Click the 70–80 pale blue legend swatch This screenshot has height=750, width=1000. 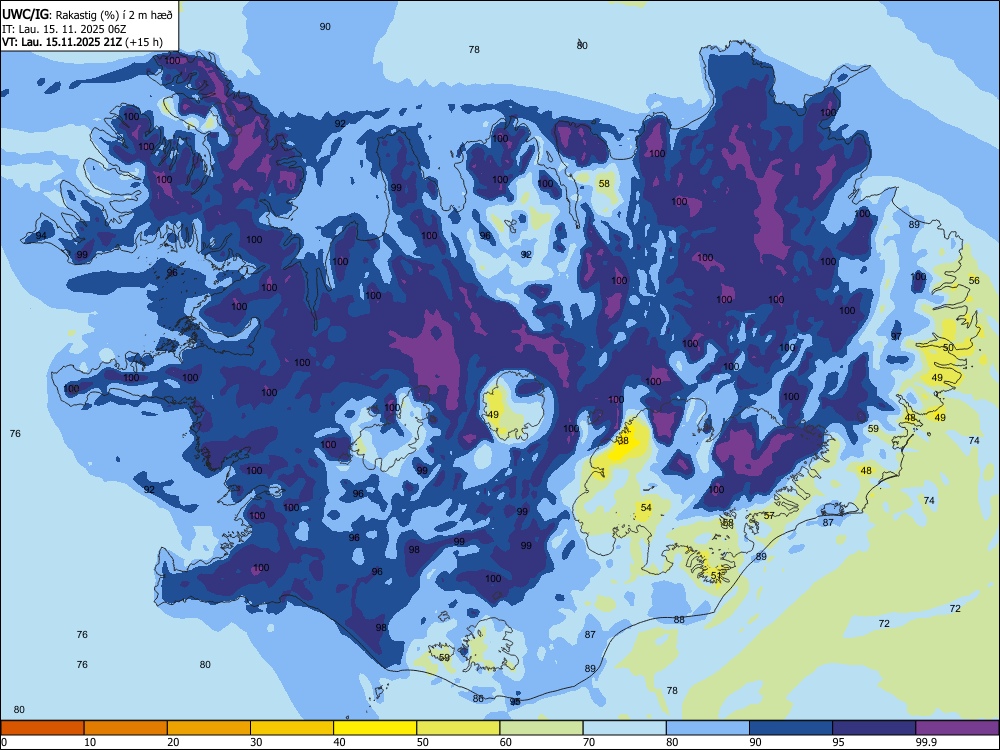624,728
